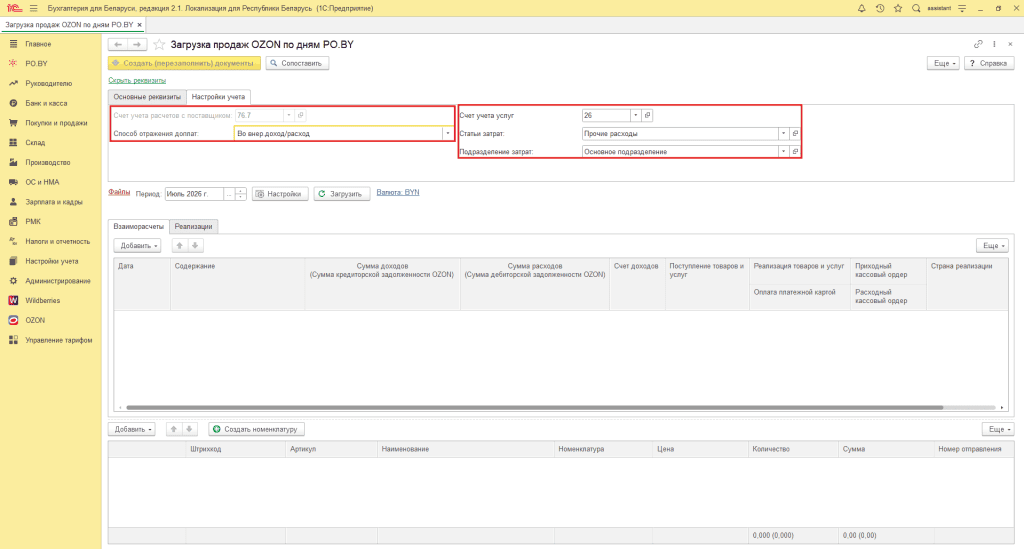Open Администрирование section

pos(57,281)
